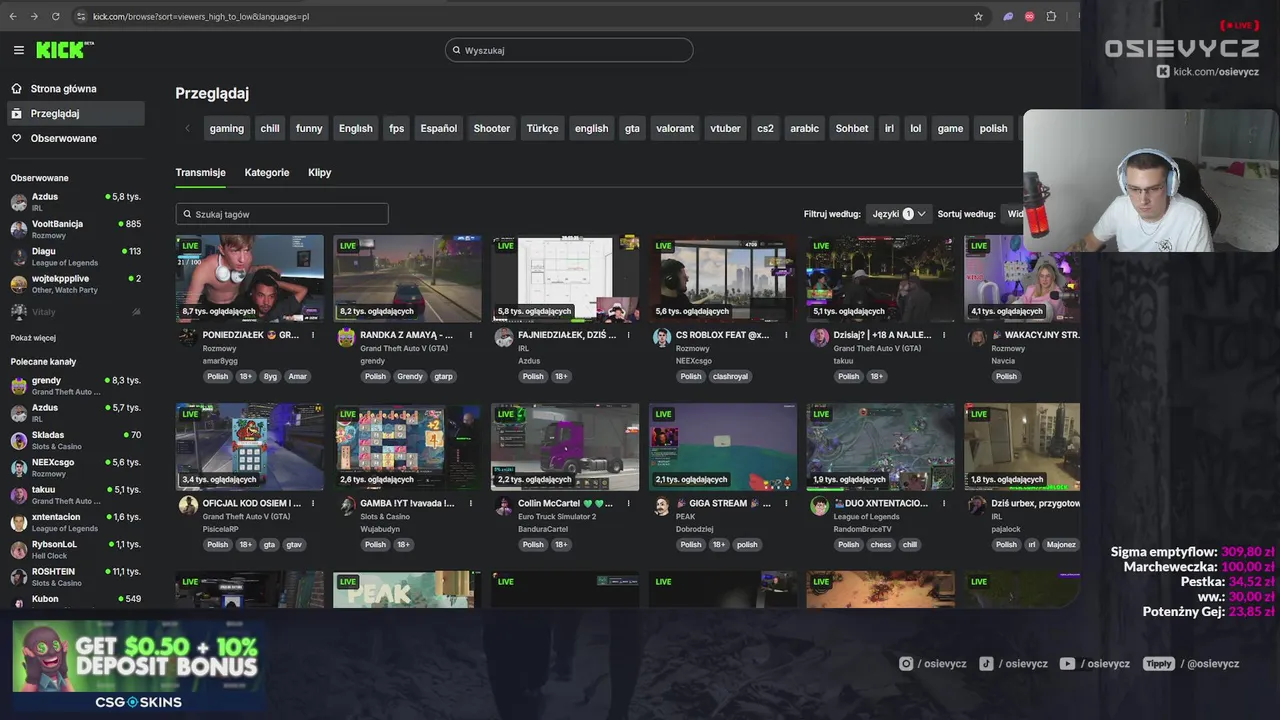Image resolution: width=1280 pixels, height=720 pixels.
Task: Open options menu for FAJNIEDZIAŁEK stream
Action: pos(629,335)
